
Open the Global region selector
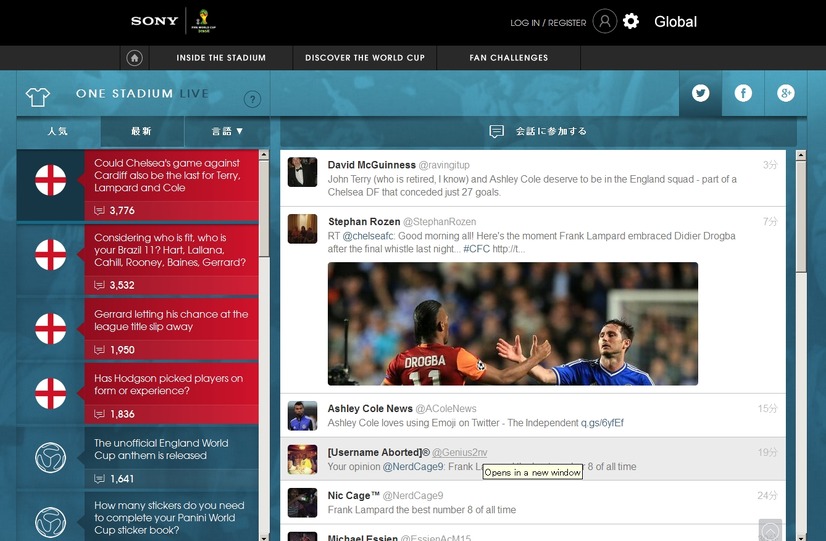(x=675, y=21)
